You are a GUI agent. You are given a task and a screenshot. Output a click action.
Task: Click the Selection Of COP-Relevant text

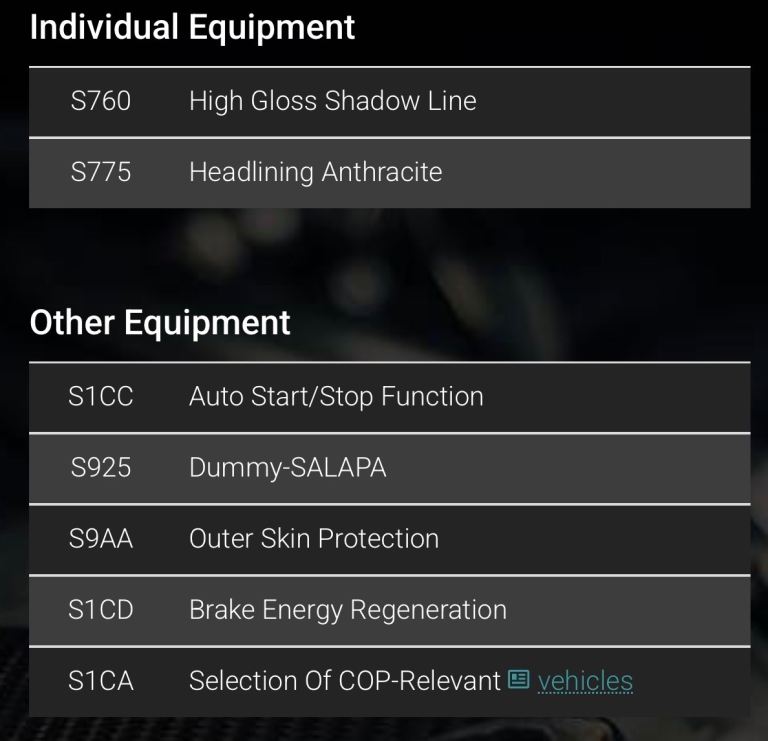pyautogui.click(x=344, y=682)
